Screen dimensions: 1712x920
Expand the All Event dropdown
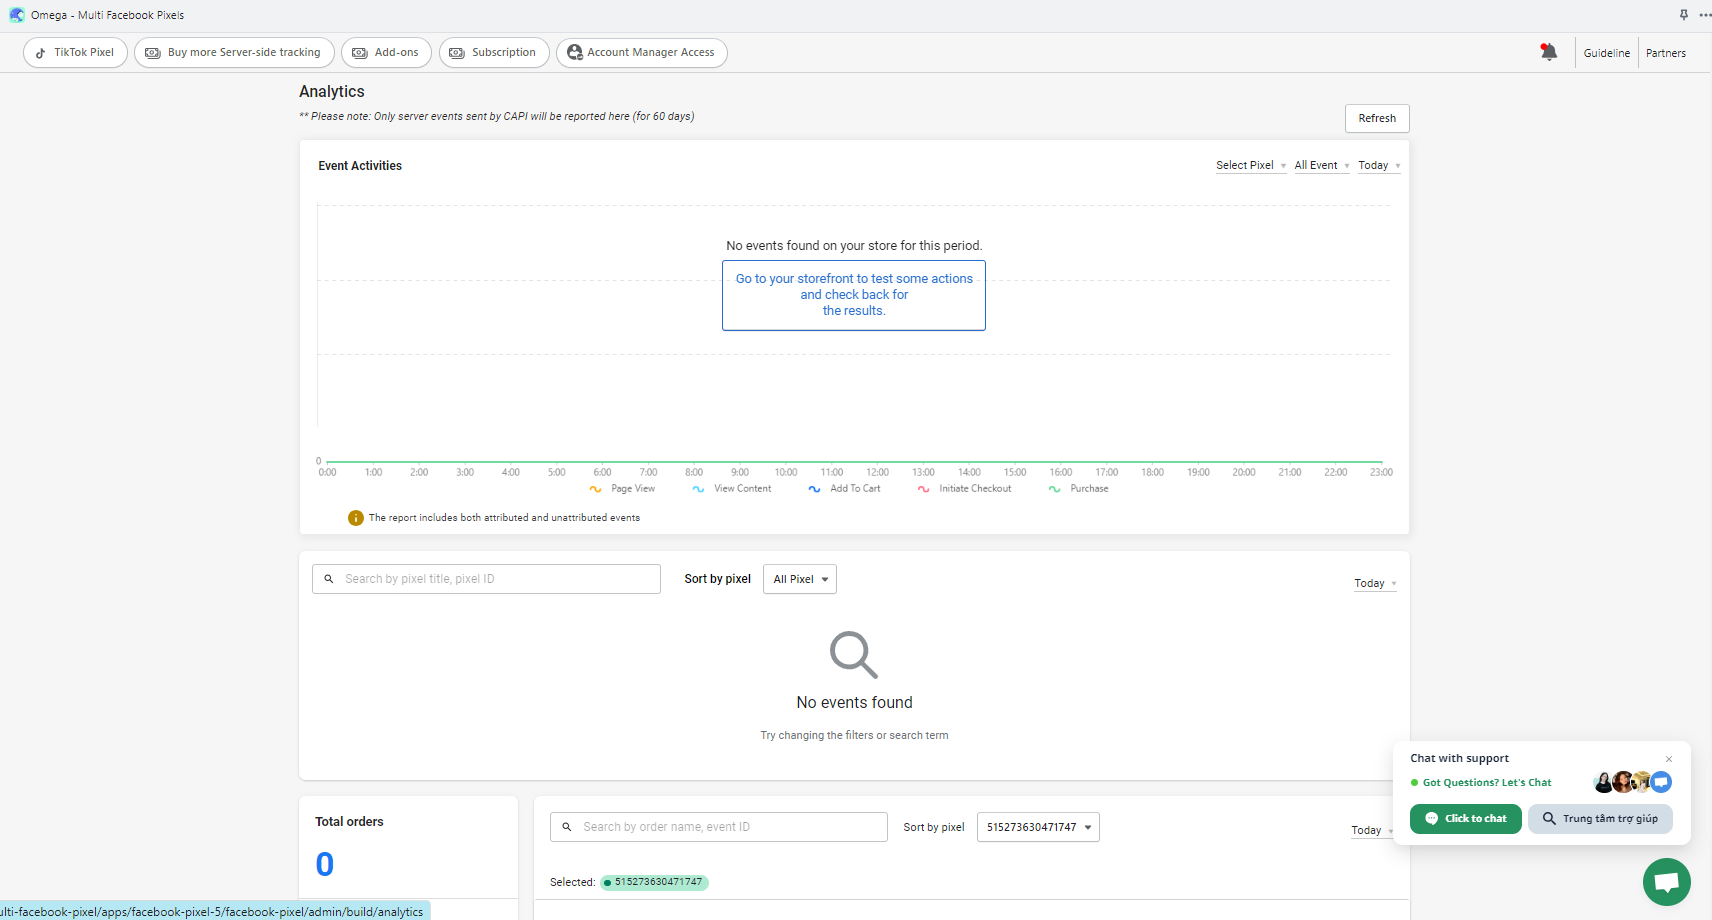point(1321,166)
